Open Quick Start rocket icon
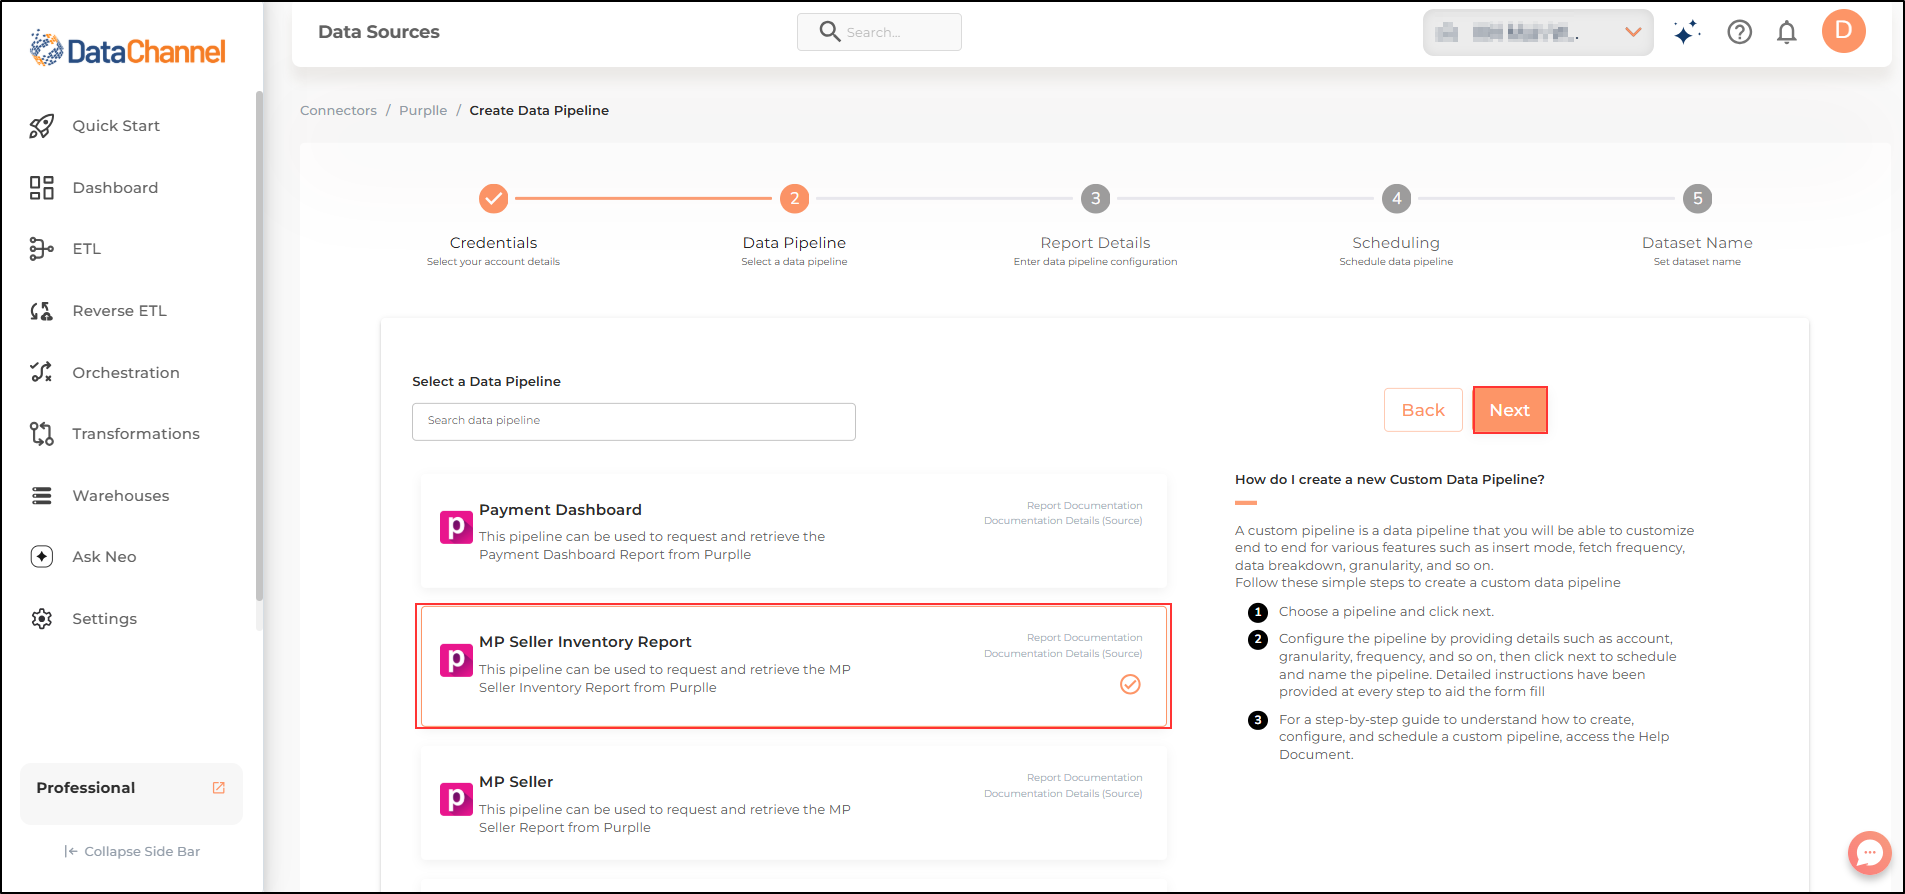 [x=41, y=126]
